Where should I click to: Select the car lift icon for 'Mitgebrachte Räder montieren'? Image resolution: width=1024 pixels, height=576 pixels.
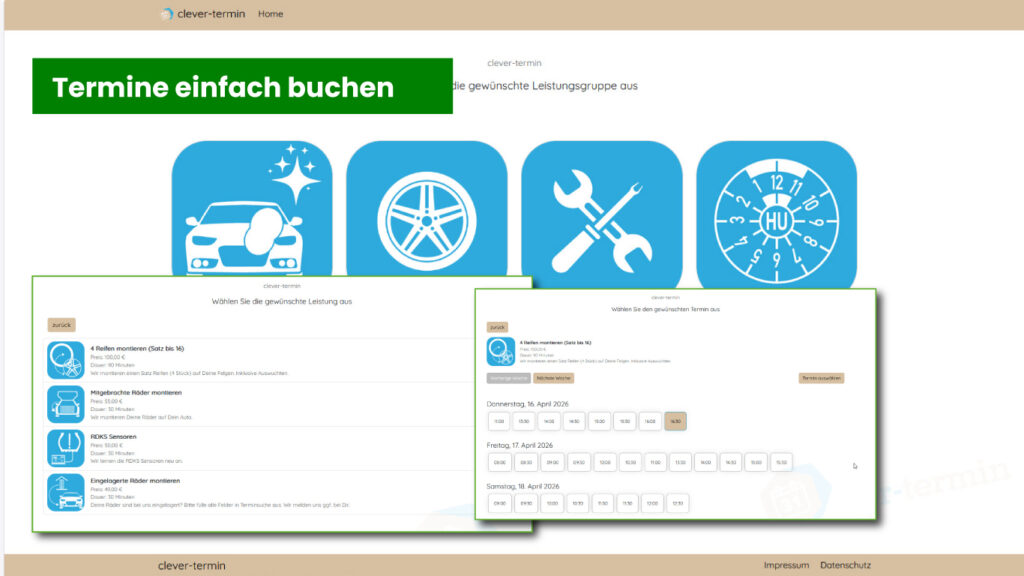coord(64,404)
